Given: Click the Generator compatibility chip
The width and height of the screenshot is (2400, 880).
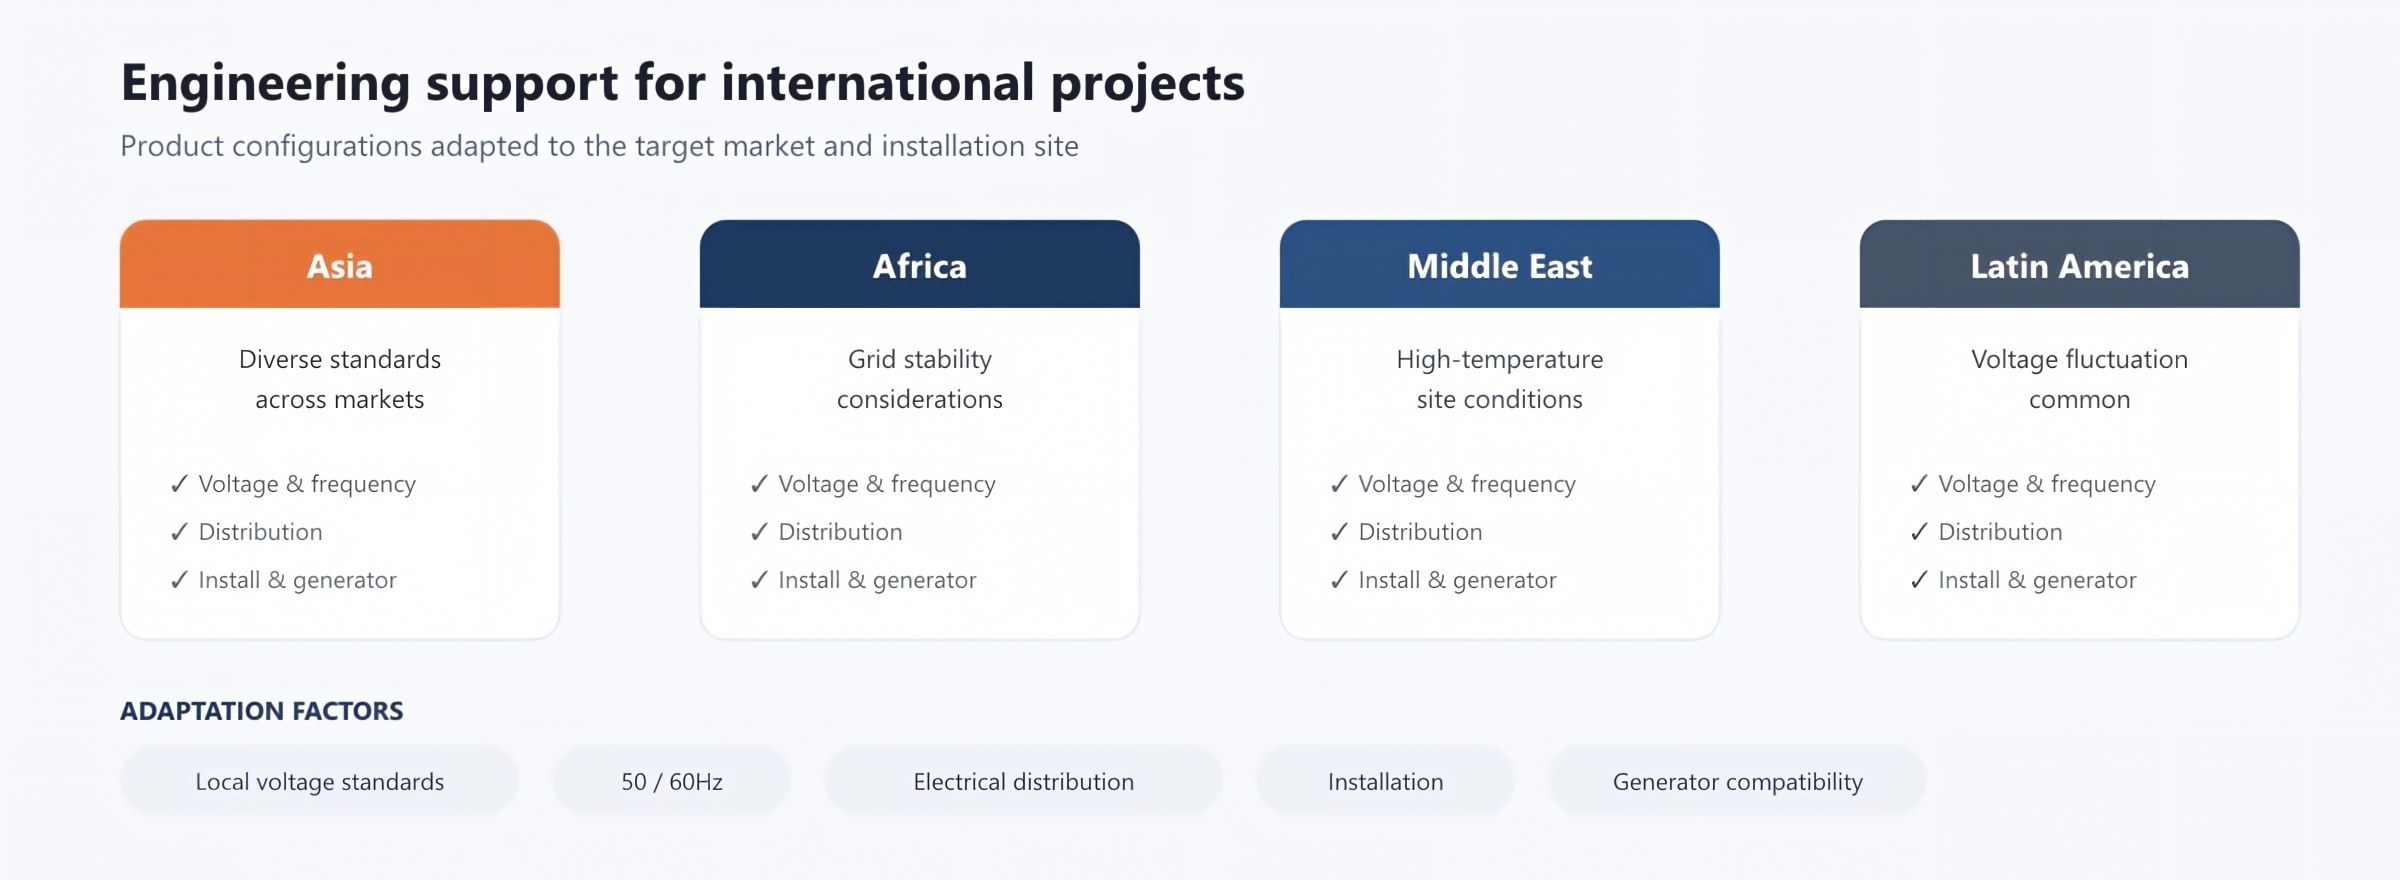Looking at the screenshot, I should click(x=1738, y=781).
